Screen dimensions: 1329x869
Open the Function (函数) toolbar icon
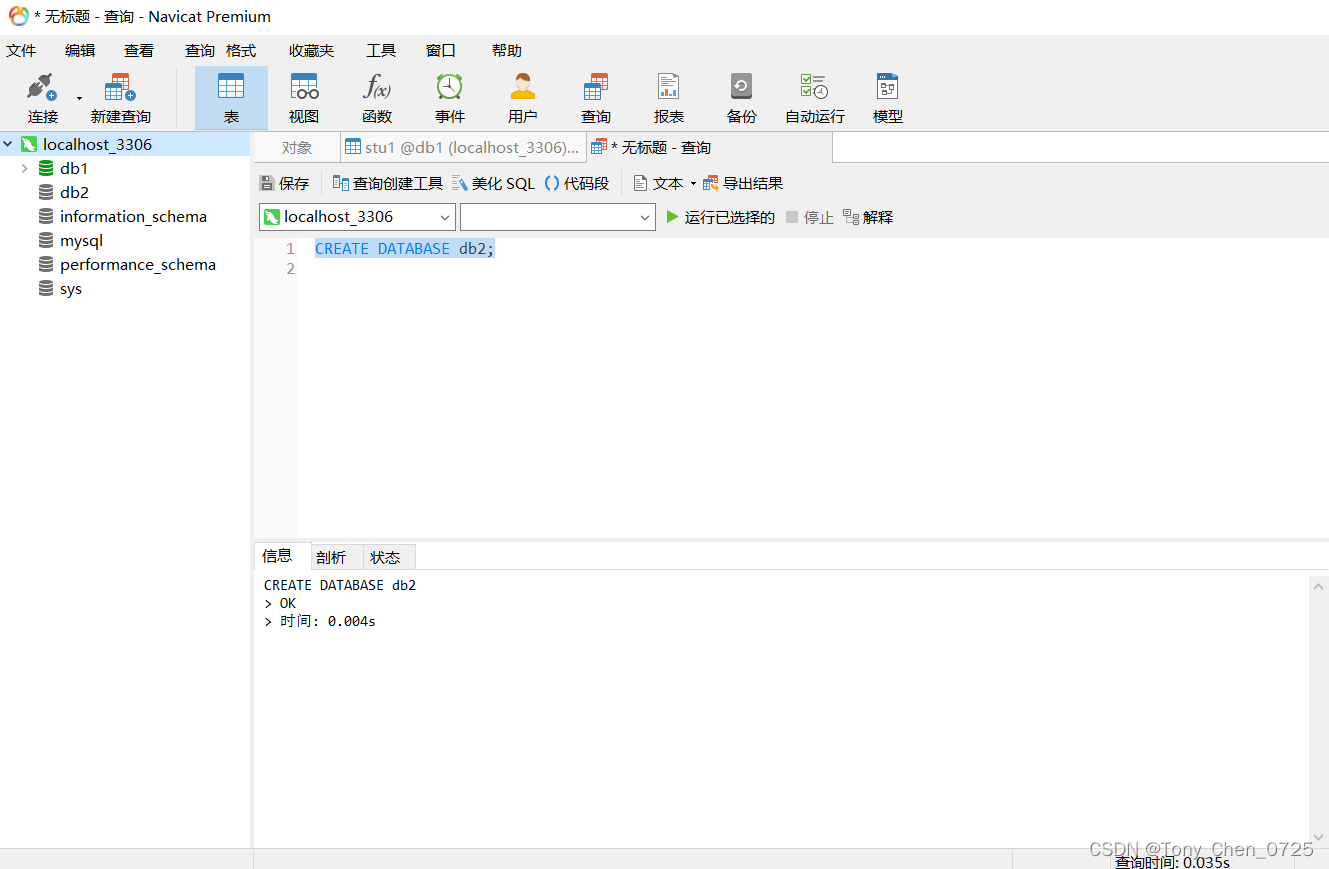coord(377,99)
